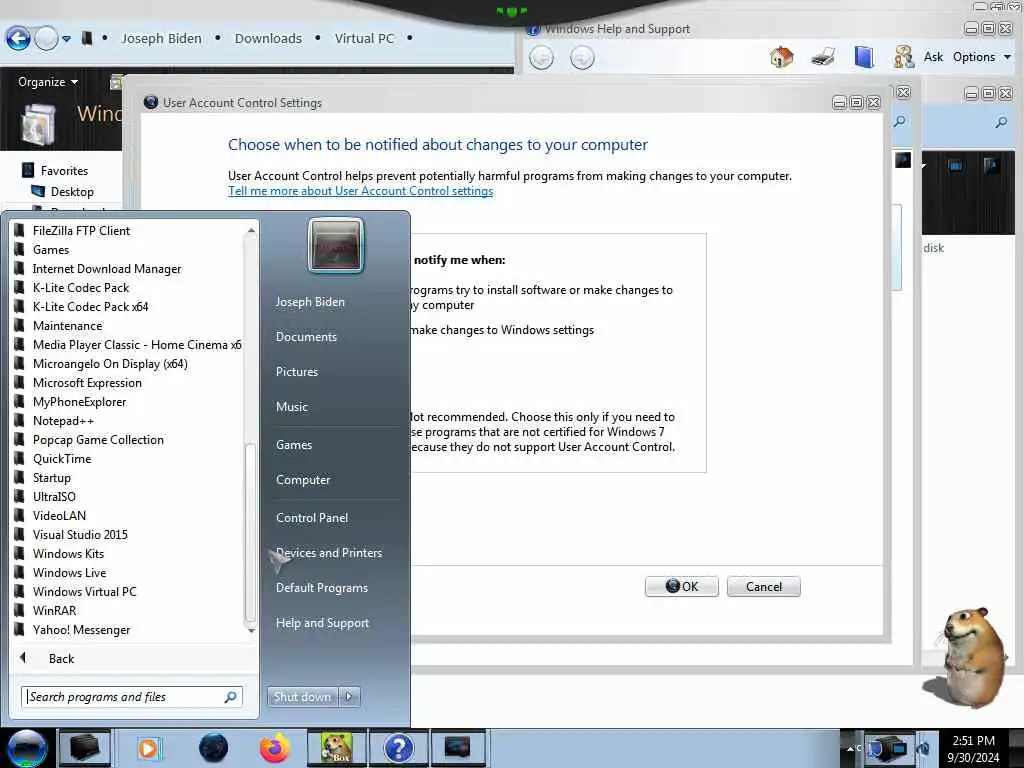The image size is (1024, 768).
Task: Open Default Programs from Start menu
Action: coord(322,588)
